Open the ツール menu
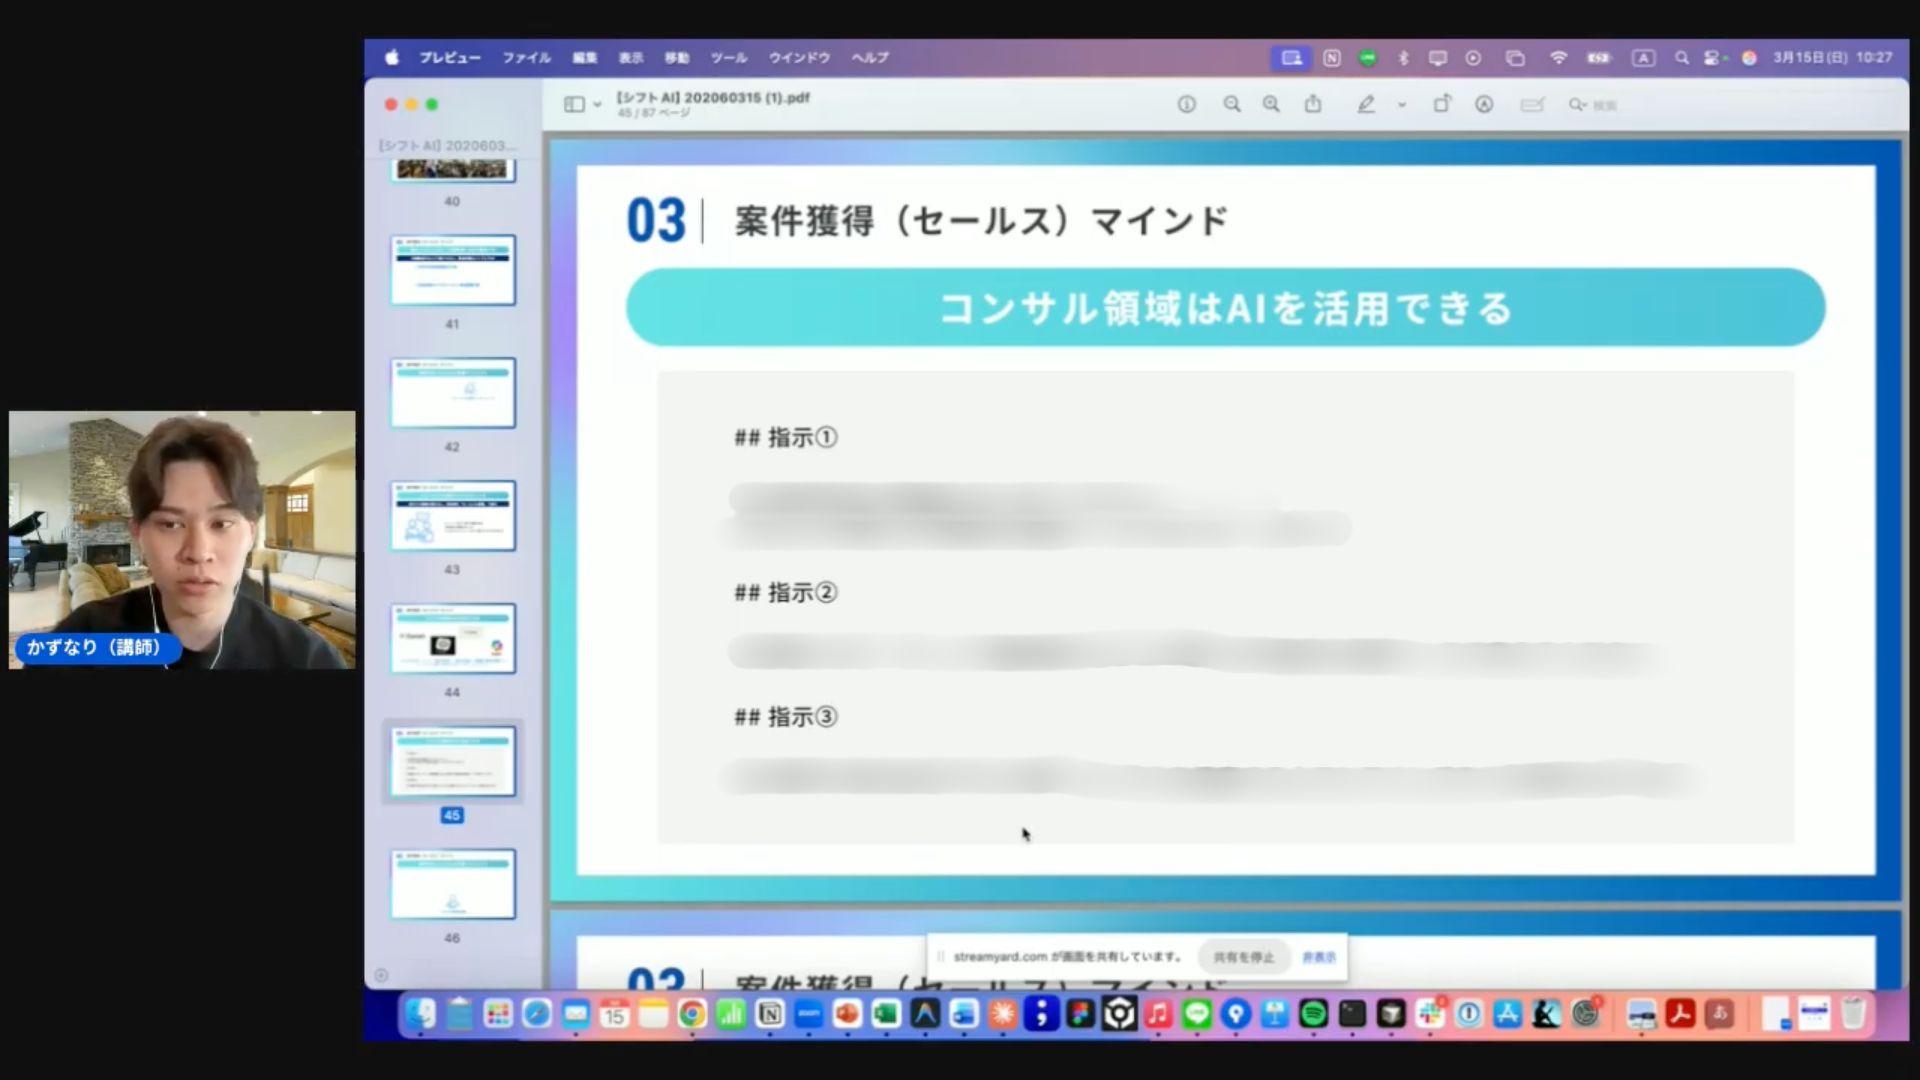 [728, 58]
